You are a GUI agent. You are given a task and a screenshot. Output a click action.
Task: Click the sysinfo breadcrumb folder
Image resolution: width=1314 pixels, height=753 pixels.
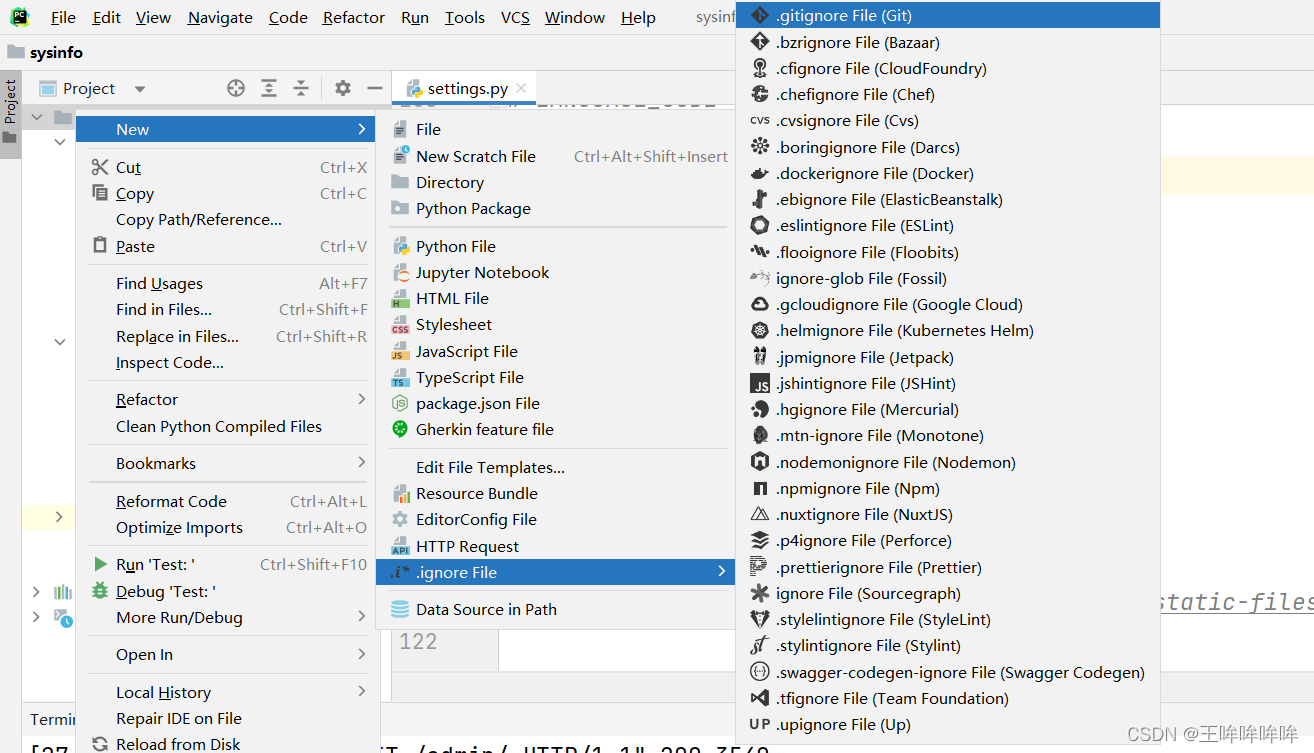coord(45,52)
